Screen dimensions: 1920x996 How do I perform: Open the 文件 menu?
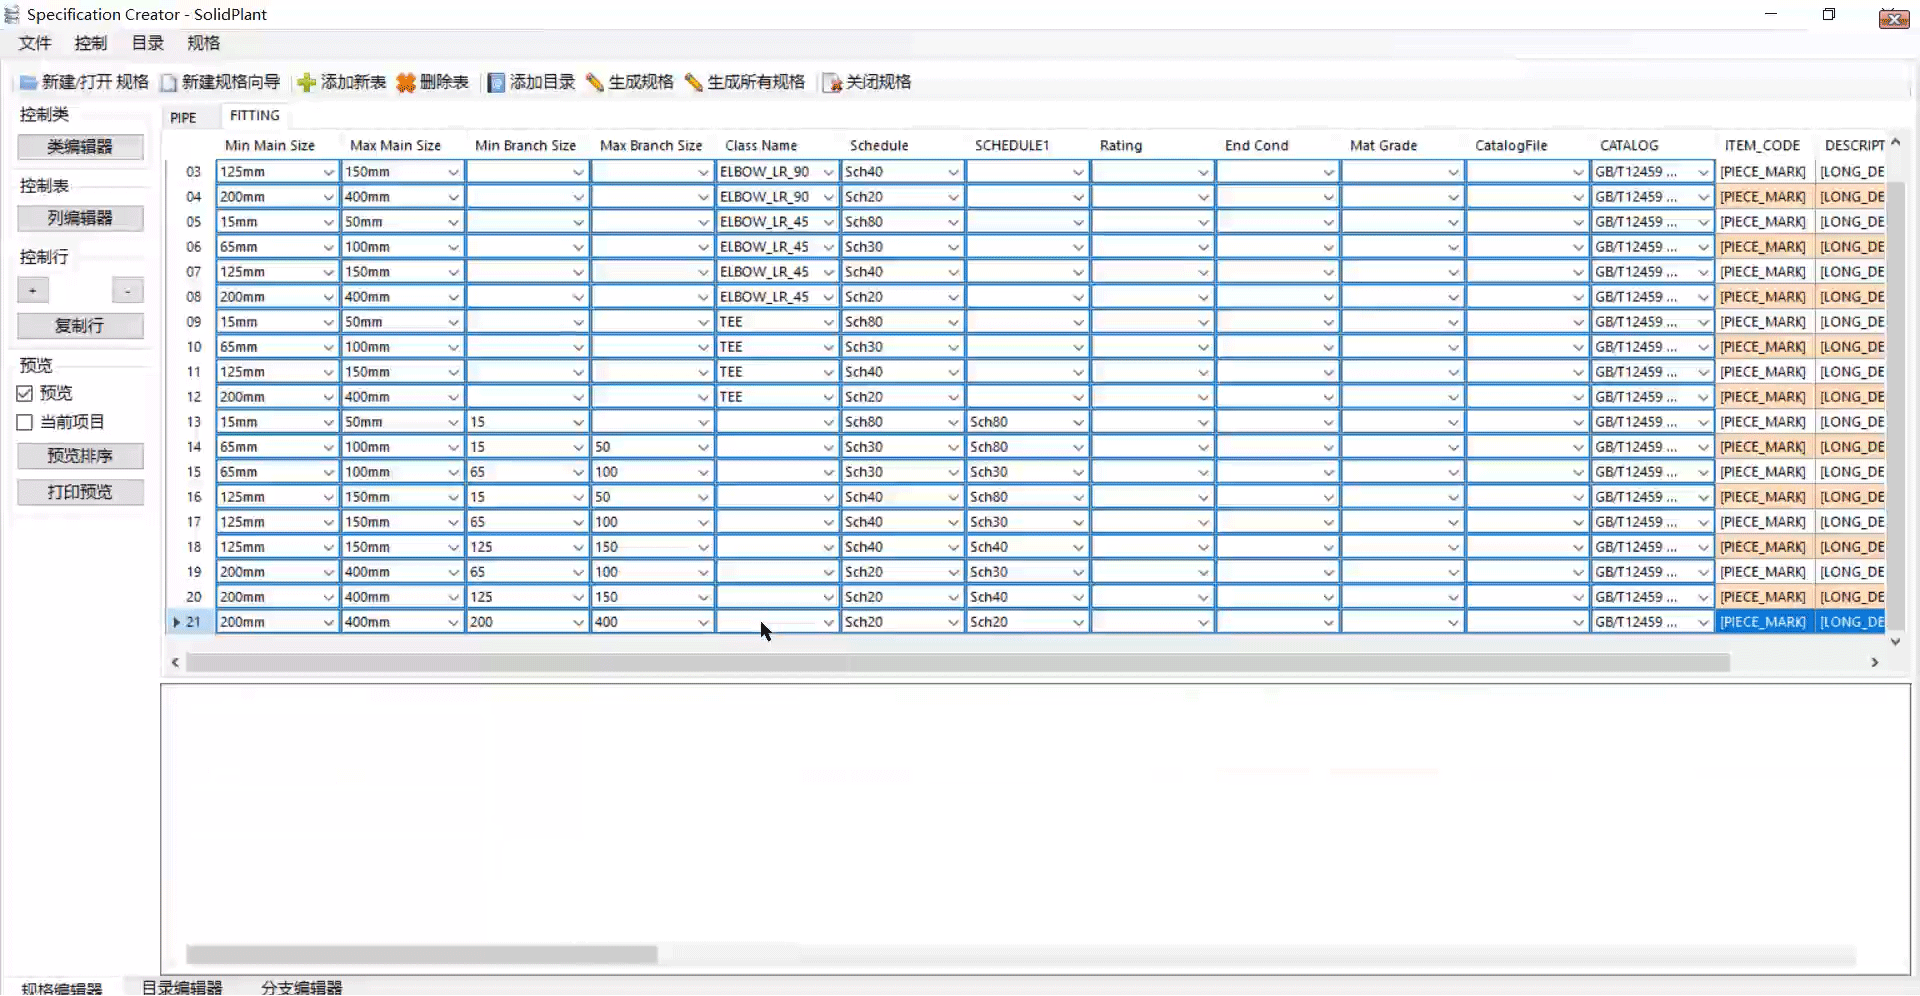[x=35, y=43]
